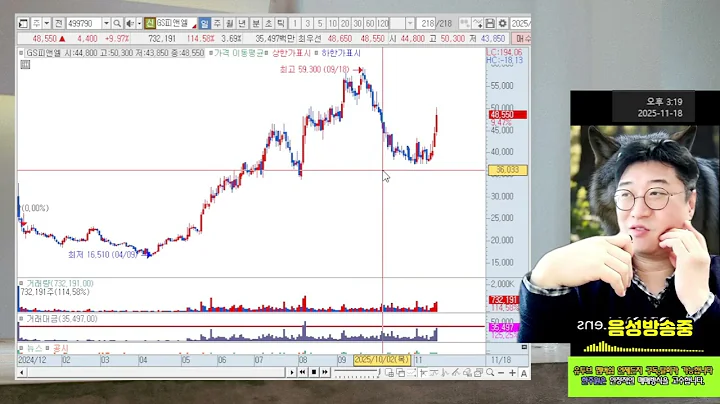720x404 pixels.
Task: Click the play button in the replay controls
Action: 291,372
